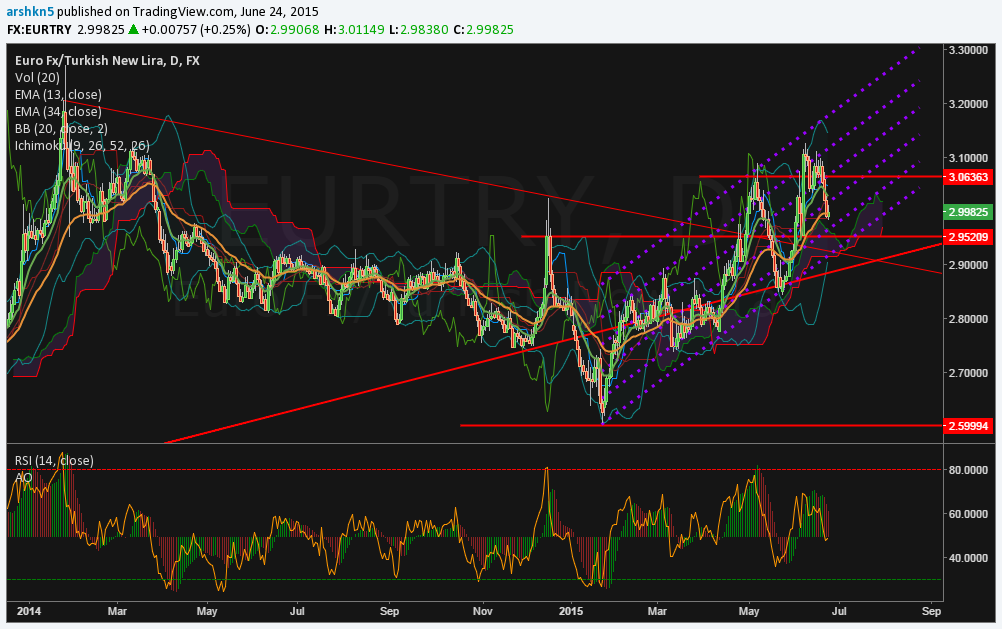The width and height of the screenshot is (1002, 629).
Task: Click the AO indicator label in lower pane
Action: point(23,477)
